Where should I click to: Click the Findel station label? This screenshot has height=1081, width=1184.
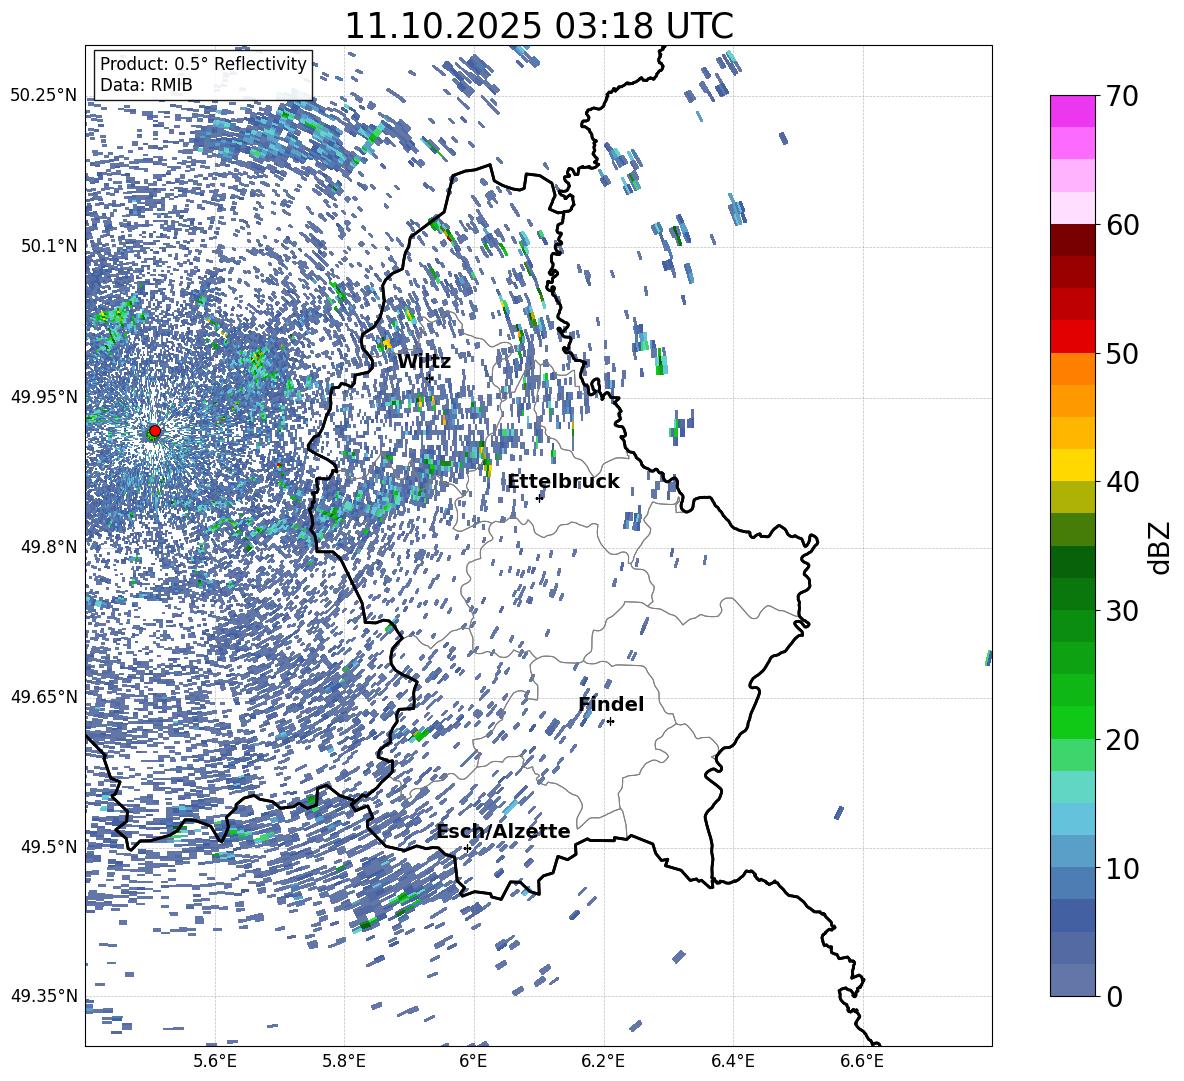pos(611,705)
